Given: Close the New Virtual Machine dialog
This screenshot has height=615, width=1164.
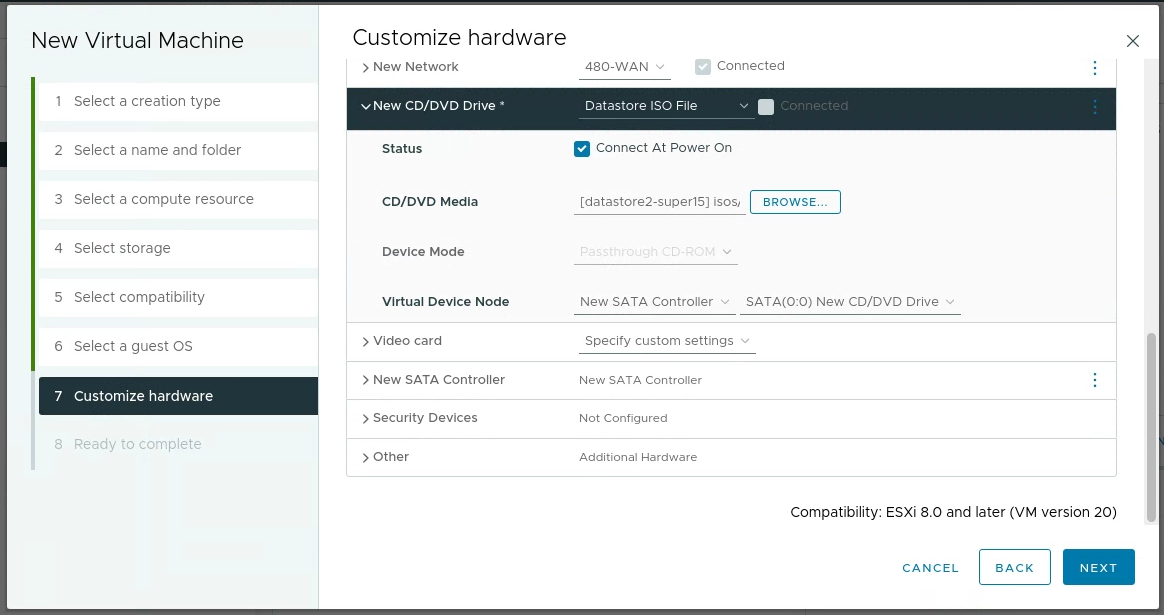Looking at the screenshot, I should click(x=1132, y=42).
